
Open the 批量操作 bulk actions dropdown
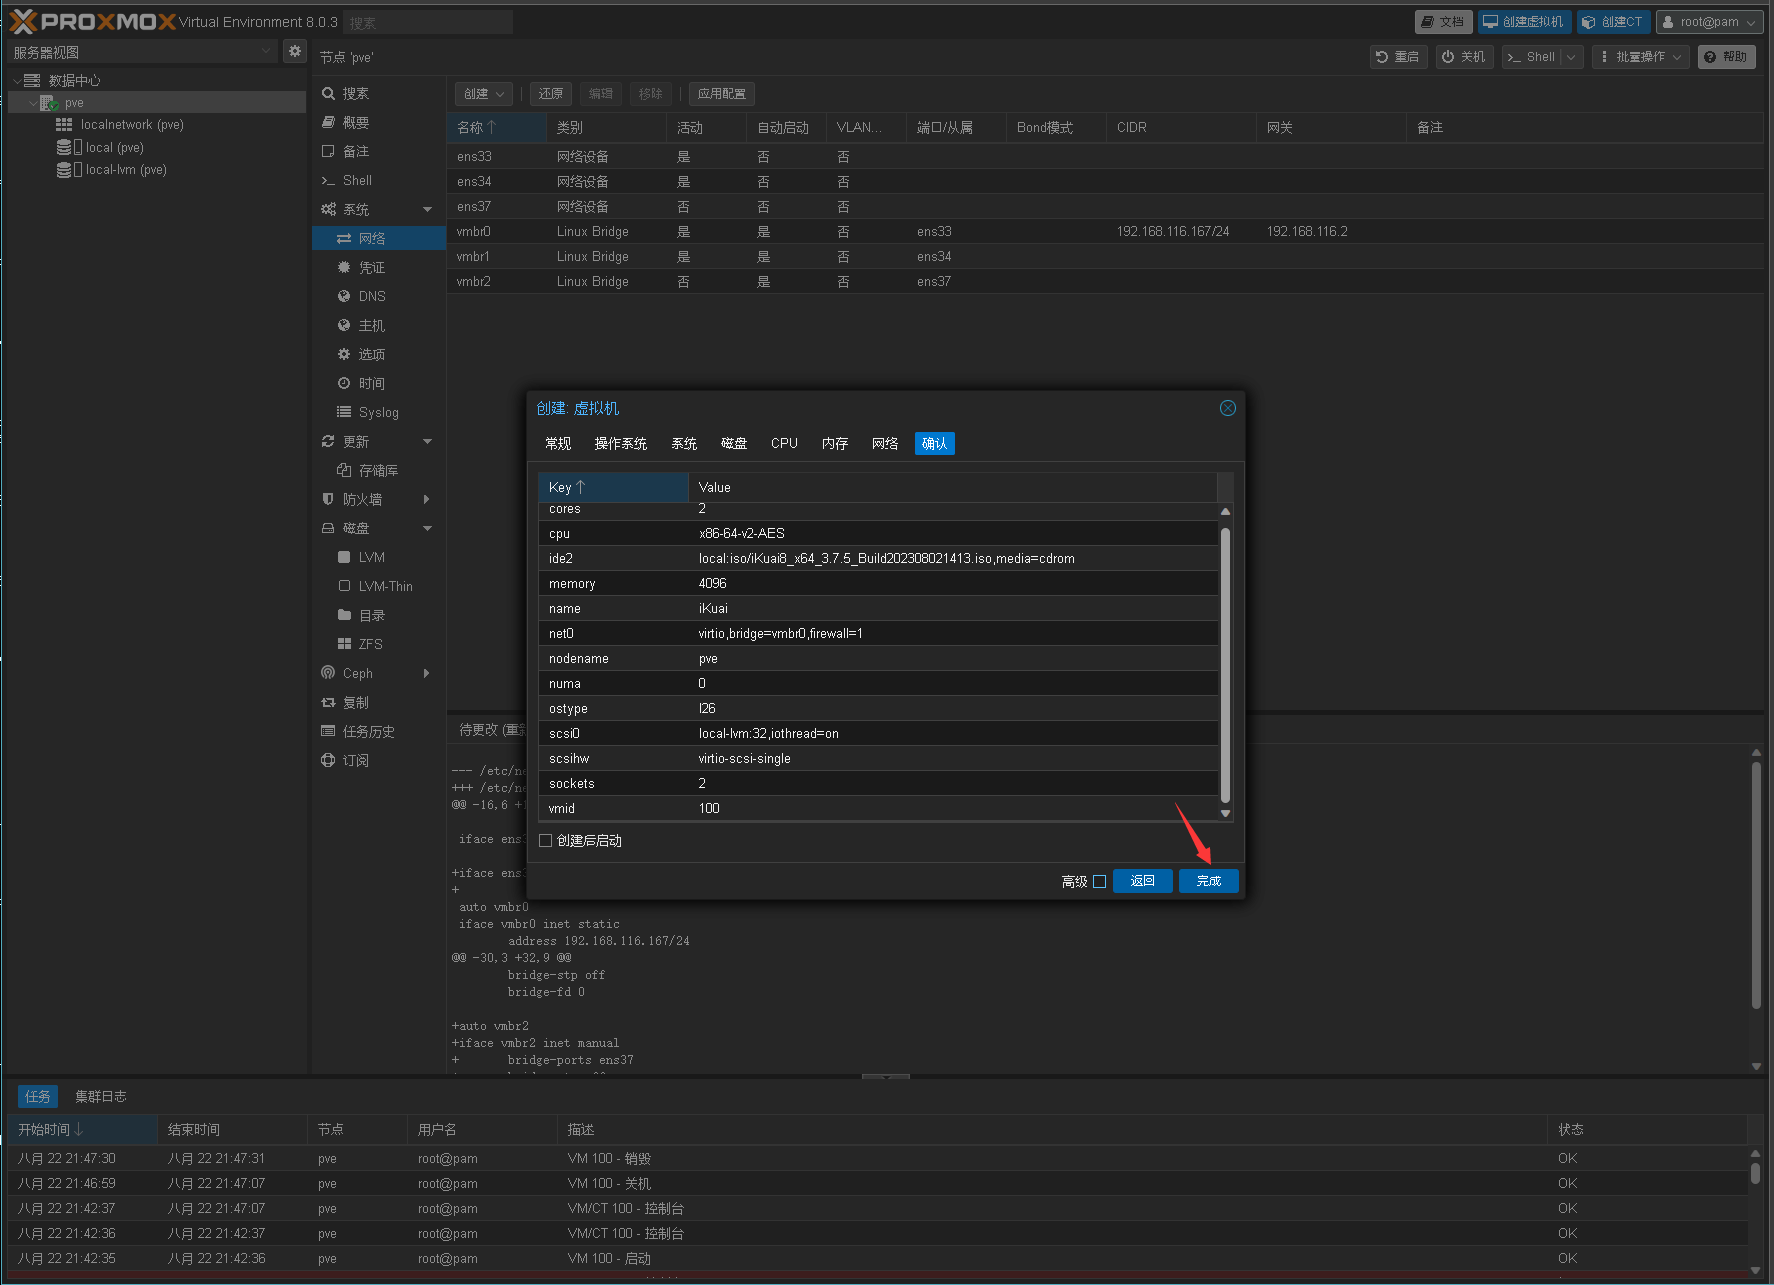click(1640, 57)
